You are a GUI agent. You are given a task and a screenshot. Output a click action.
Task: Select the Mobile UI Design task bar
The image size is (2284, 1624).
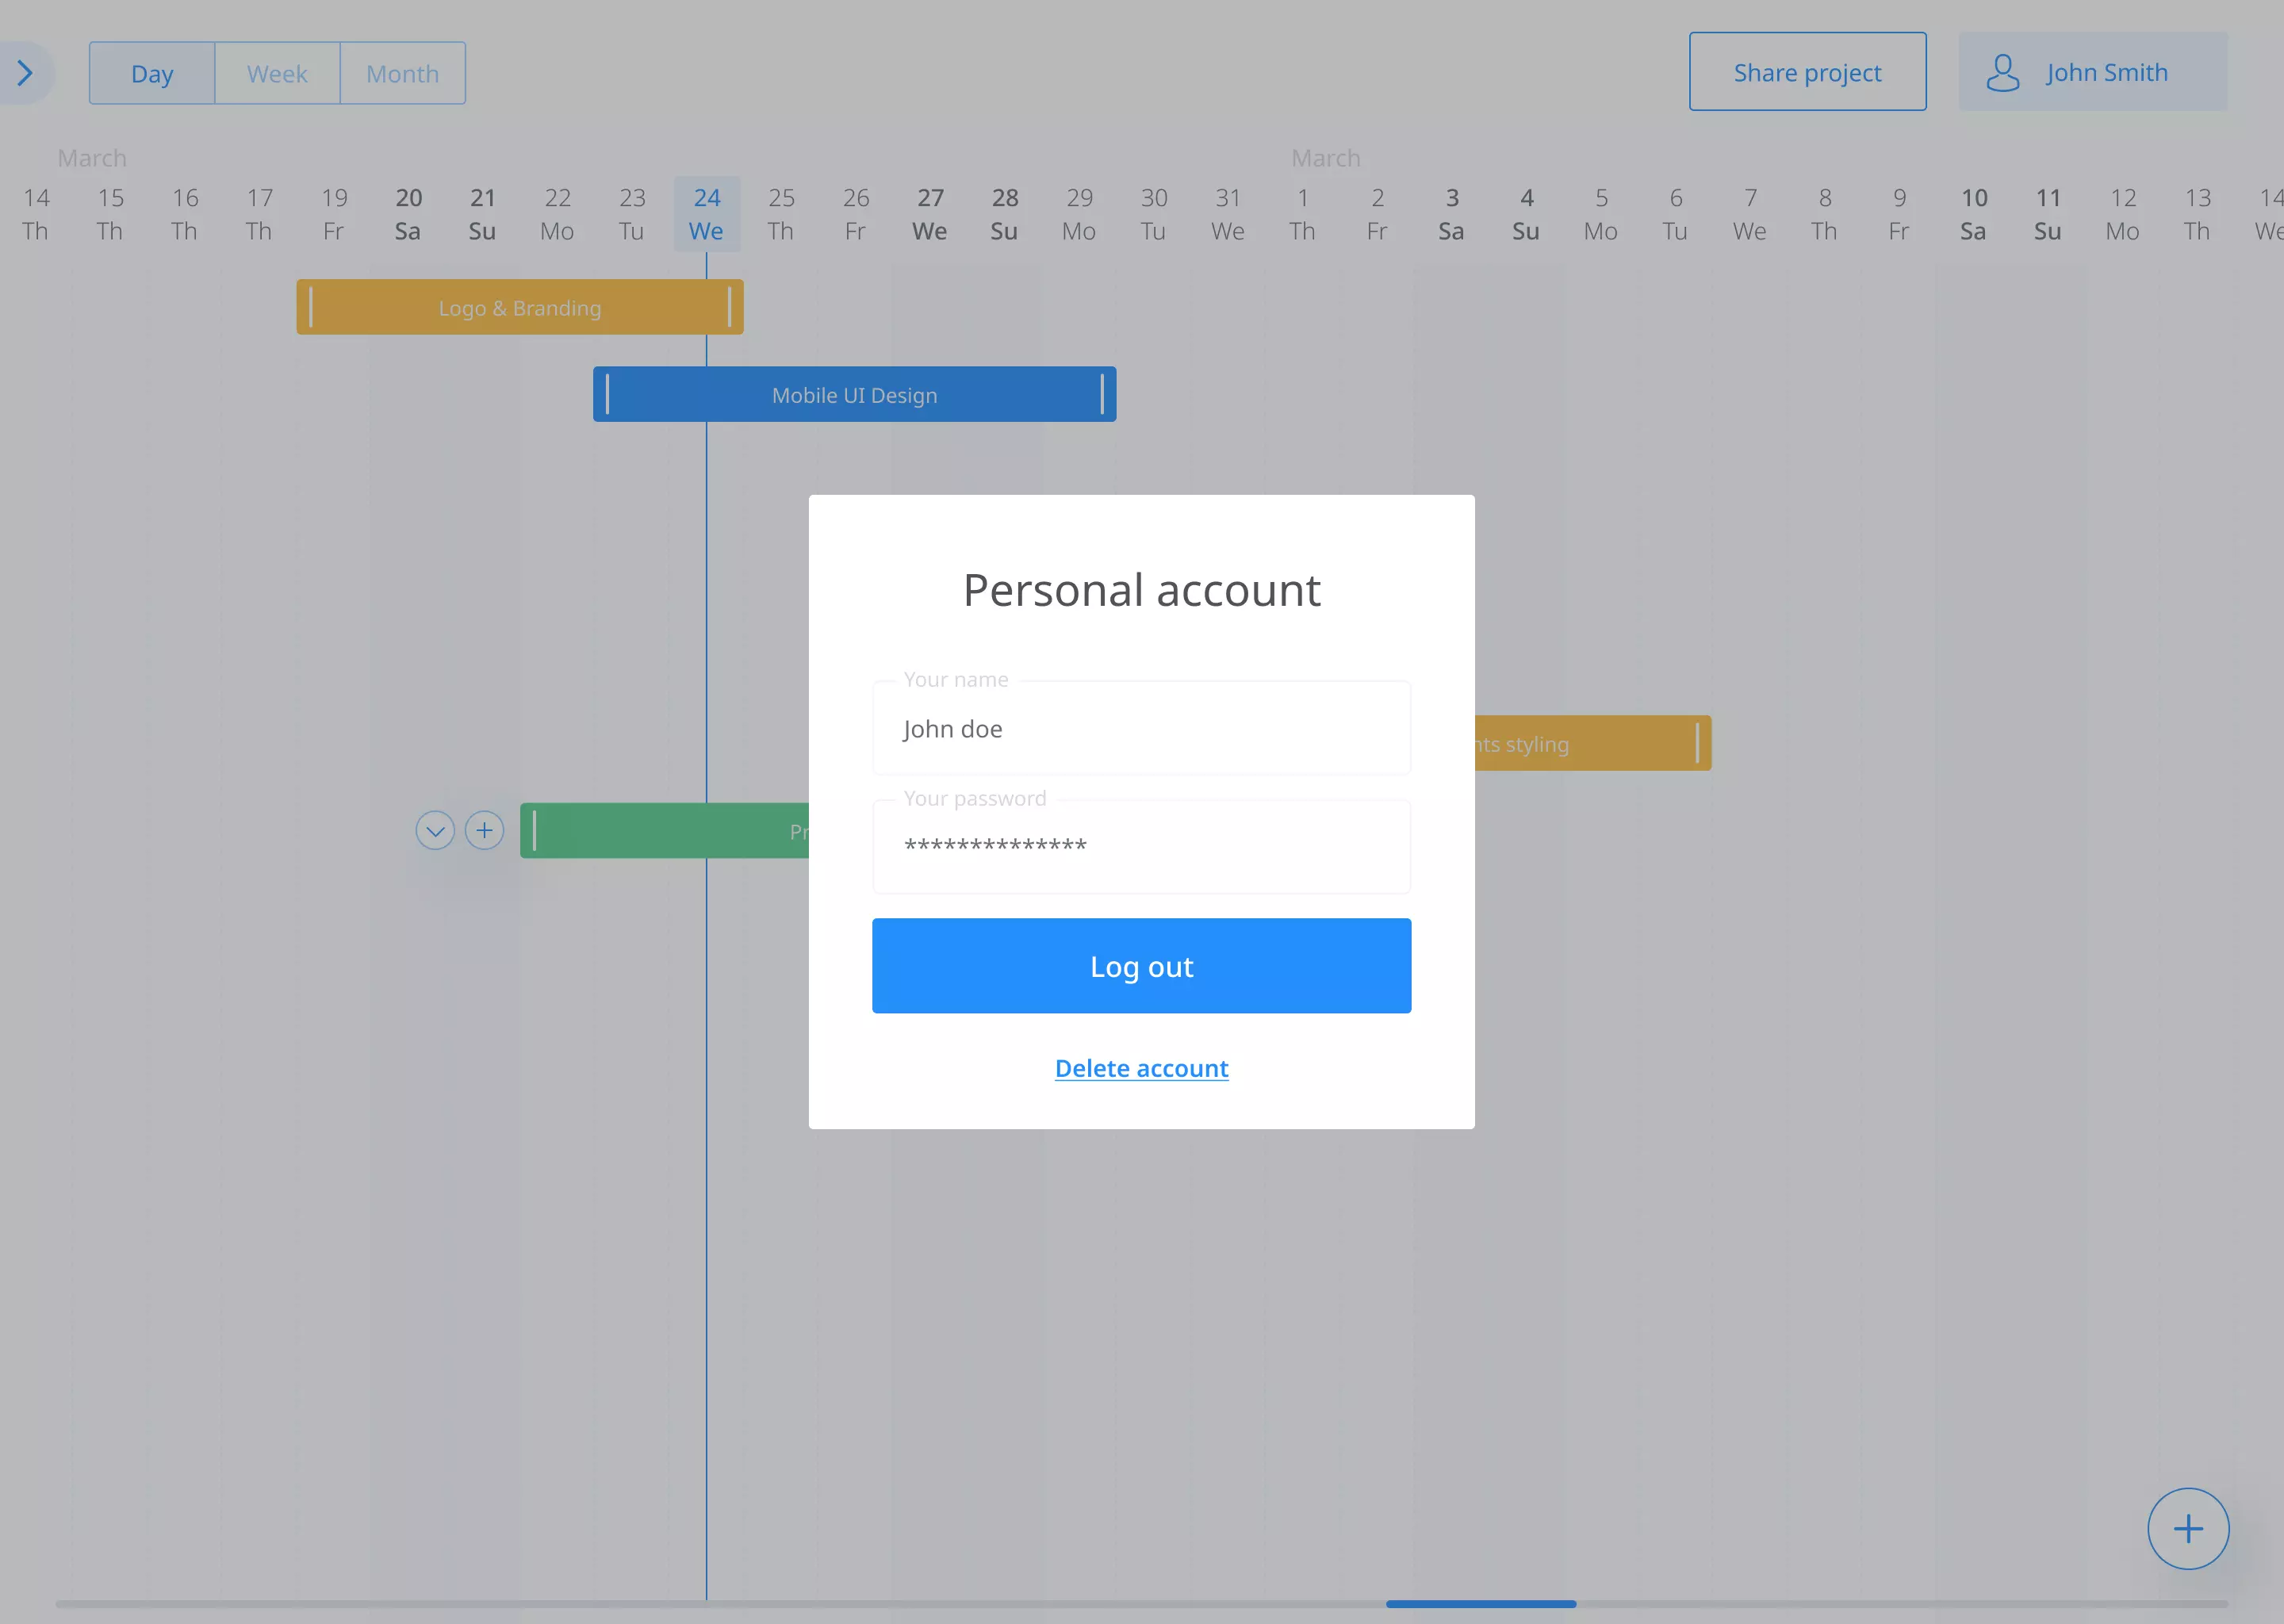(854, 395)
